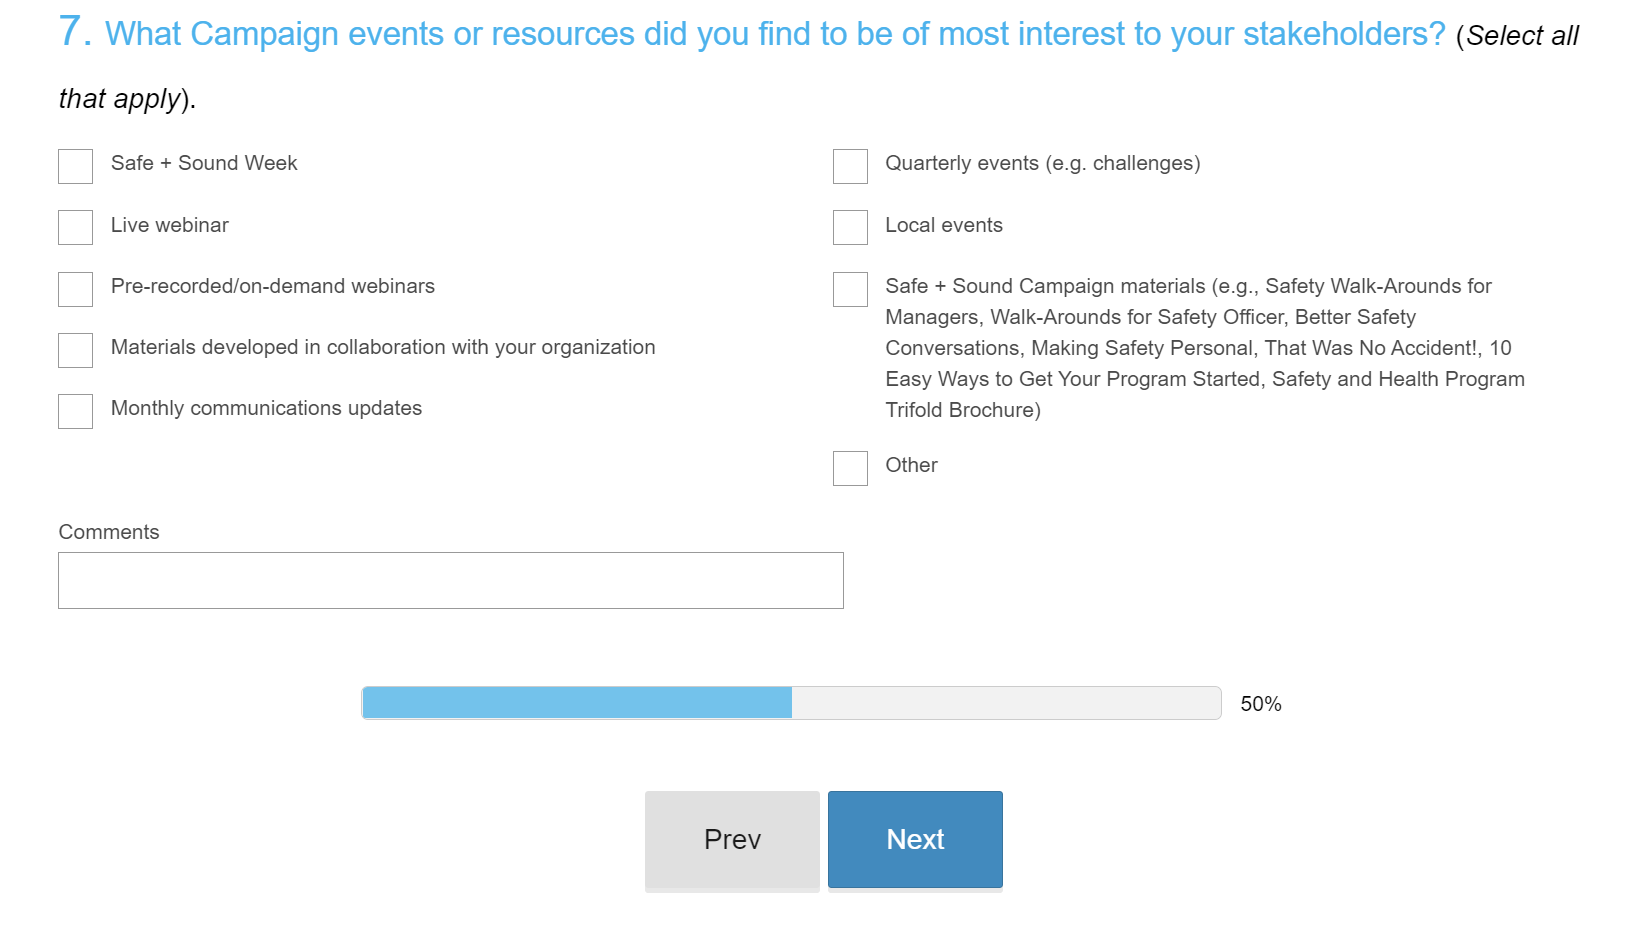Click the 50% progress label
The height and width of the screenshot is (932, 1634).
tap(1260, 704)
